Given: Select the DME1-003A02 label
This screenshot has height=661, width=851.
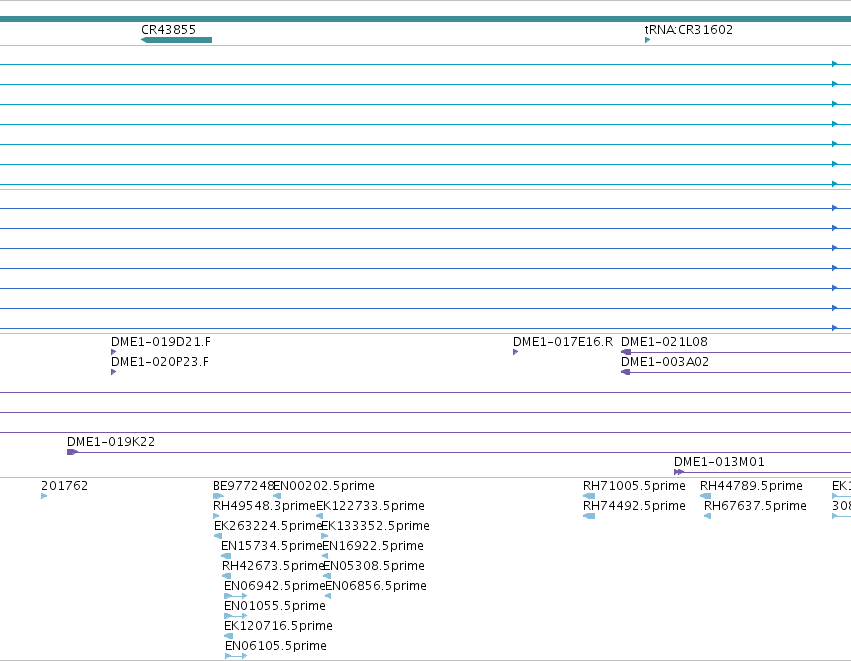Looking at the screenshot, I should tap(665, 362).
